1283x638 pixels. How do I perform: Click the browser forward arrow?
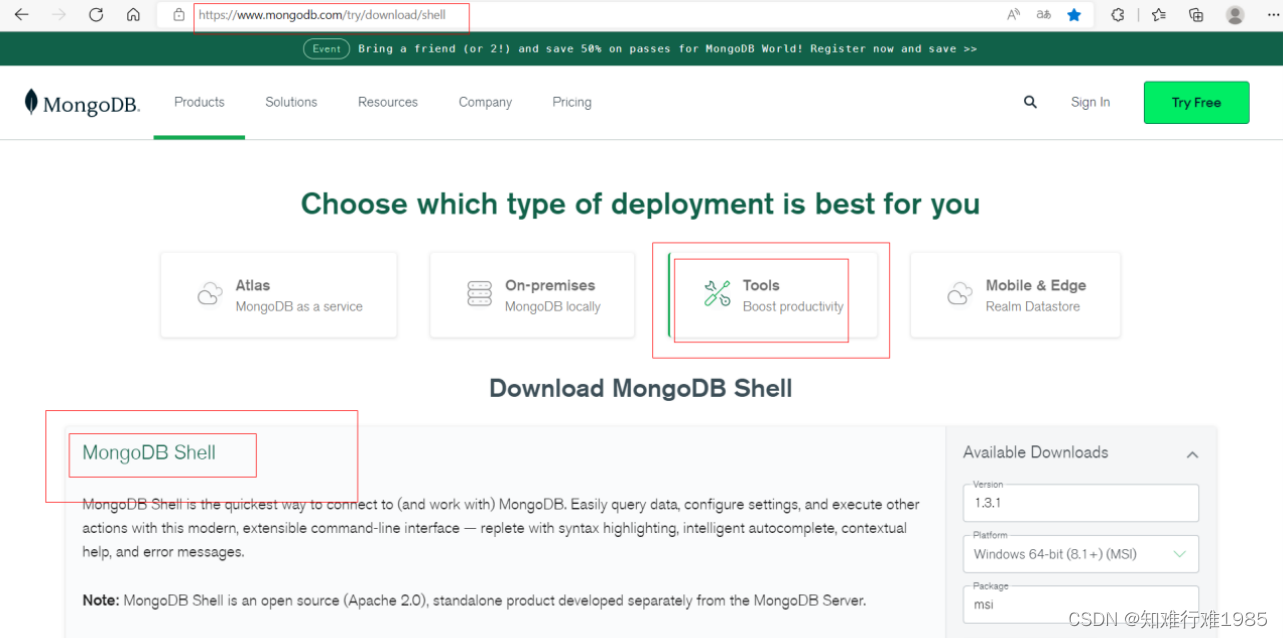[59, 15]
